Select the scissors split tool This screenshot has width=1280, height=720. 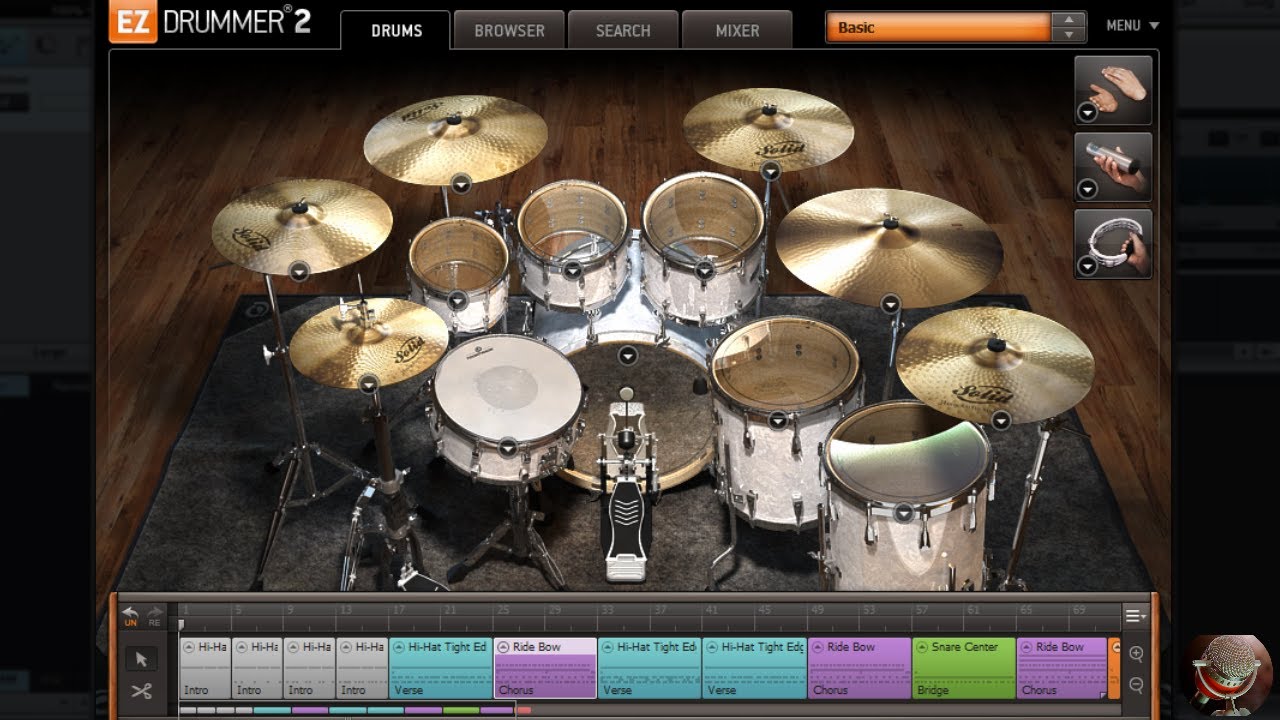tap(141, 690)
